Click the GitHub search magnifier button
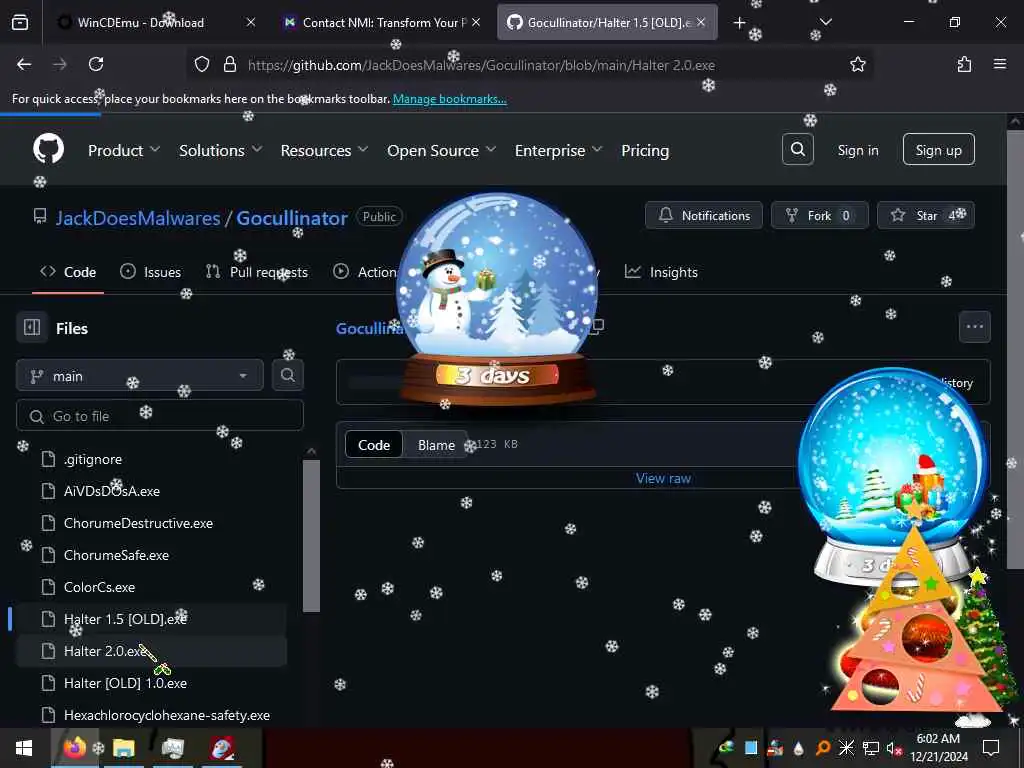Viewport: 1024px width, 768px height. point(797,150)
